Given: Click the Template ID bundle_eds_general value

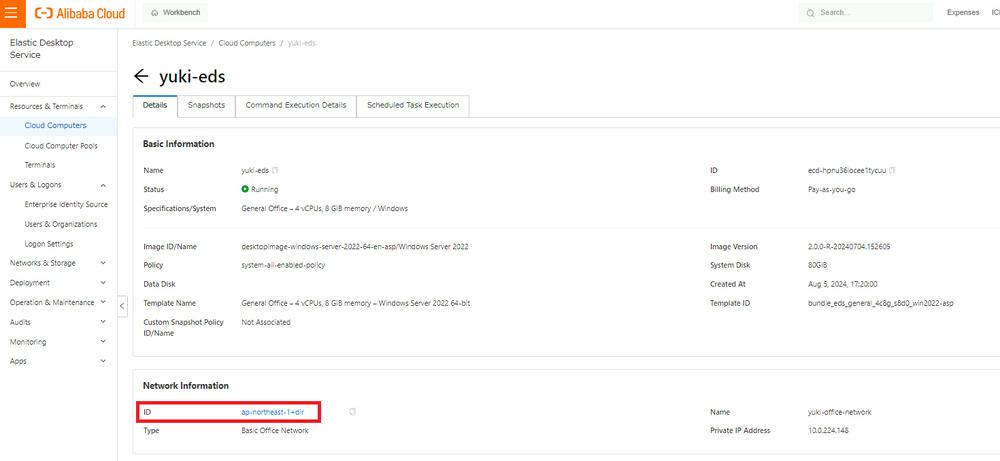Looking at the screenshot, I should point(881,304).
